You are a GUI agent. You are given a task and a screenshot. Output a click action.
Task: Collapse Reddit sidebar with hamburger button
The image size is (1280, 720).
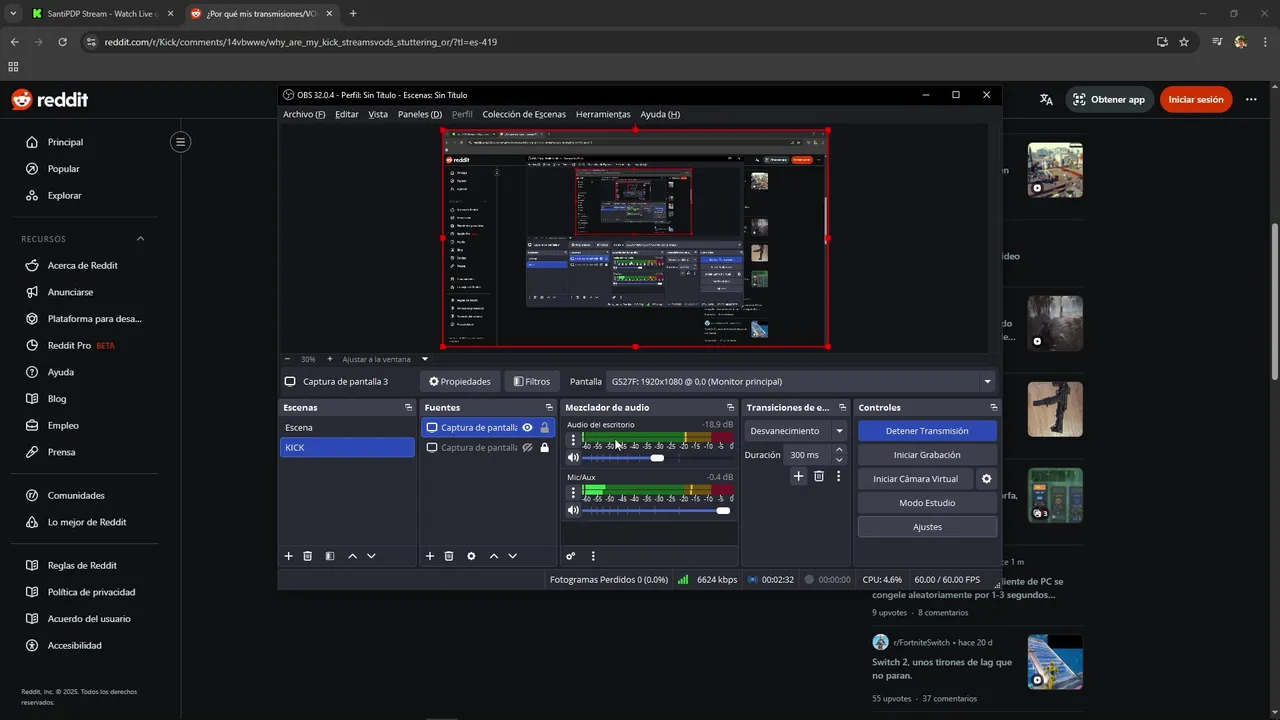pos(180,142)
